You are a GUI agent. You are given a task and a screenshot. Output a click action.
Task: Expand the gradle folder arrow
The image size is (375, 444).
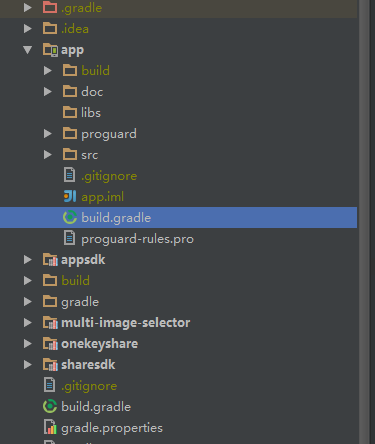tap(28, 302)
